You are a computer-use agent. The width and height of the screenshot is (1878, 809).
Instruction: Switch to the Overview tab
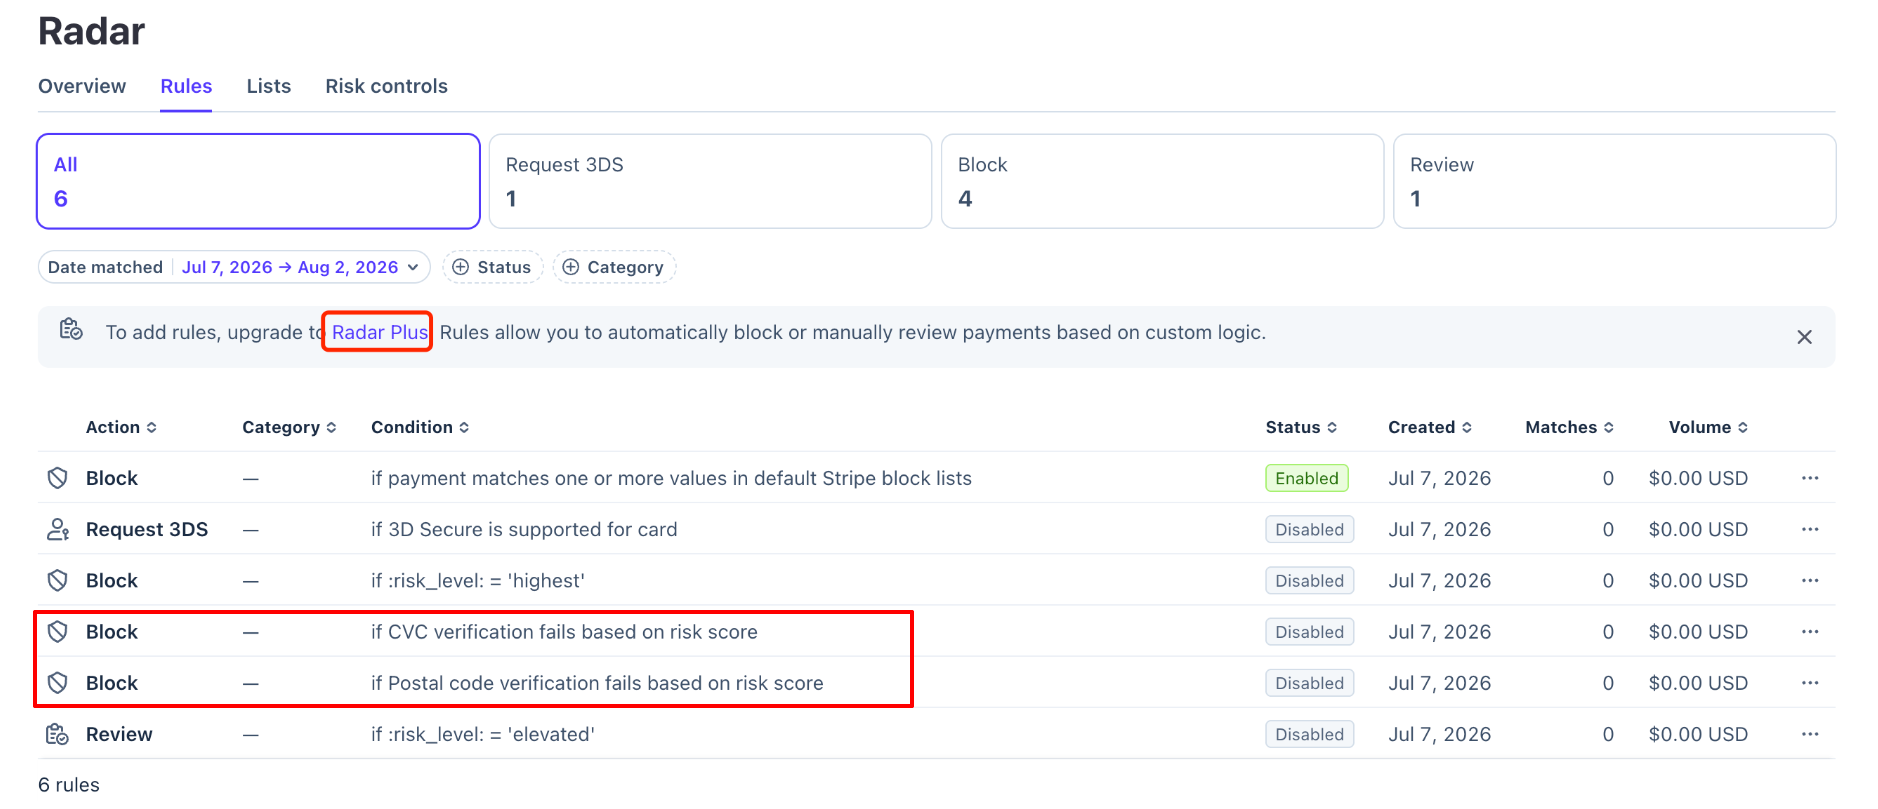[x=82, y=86]
